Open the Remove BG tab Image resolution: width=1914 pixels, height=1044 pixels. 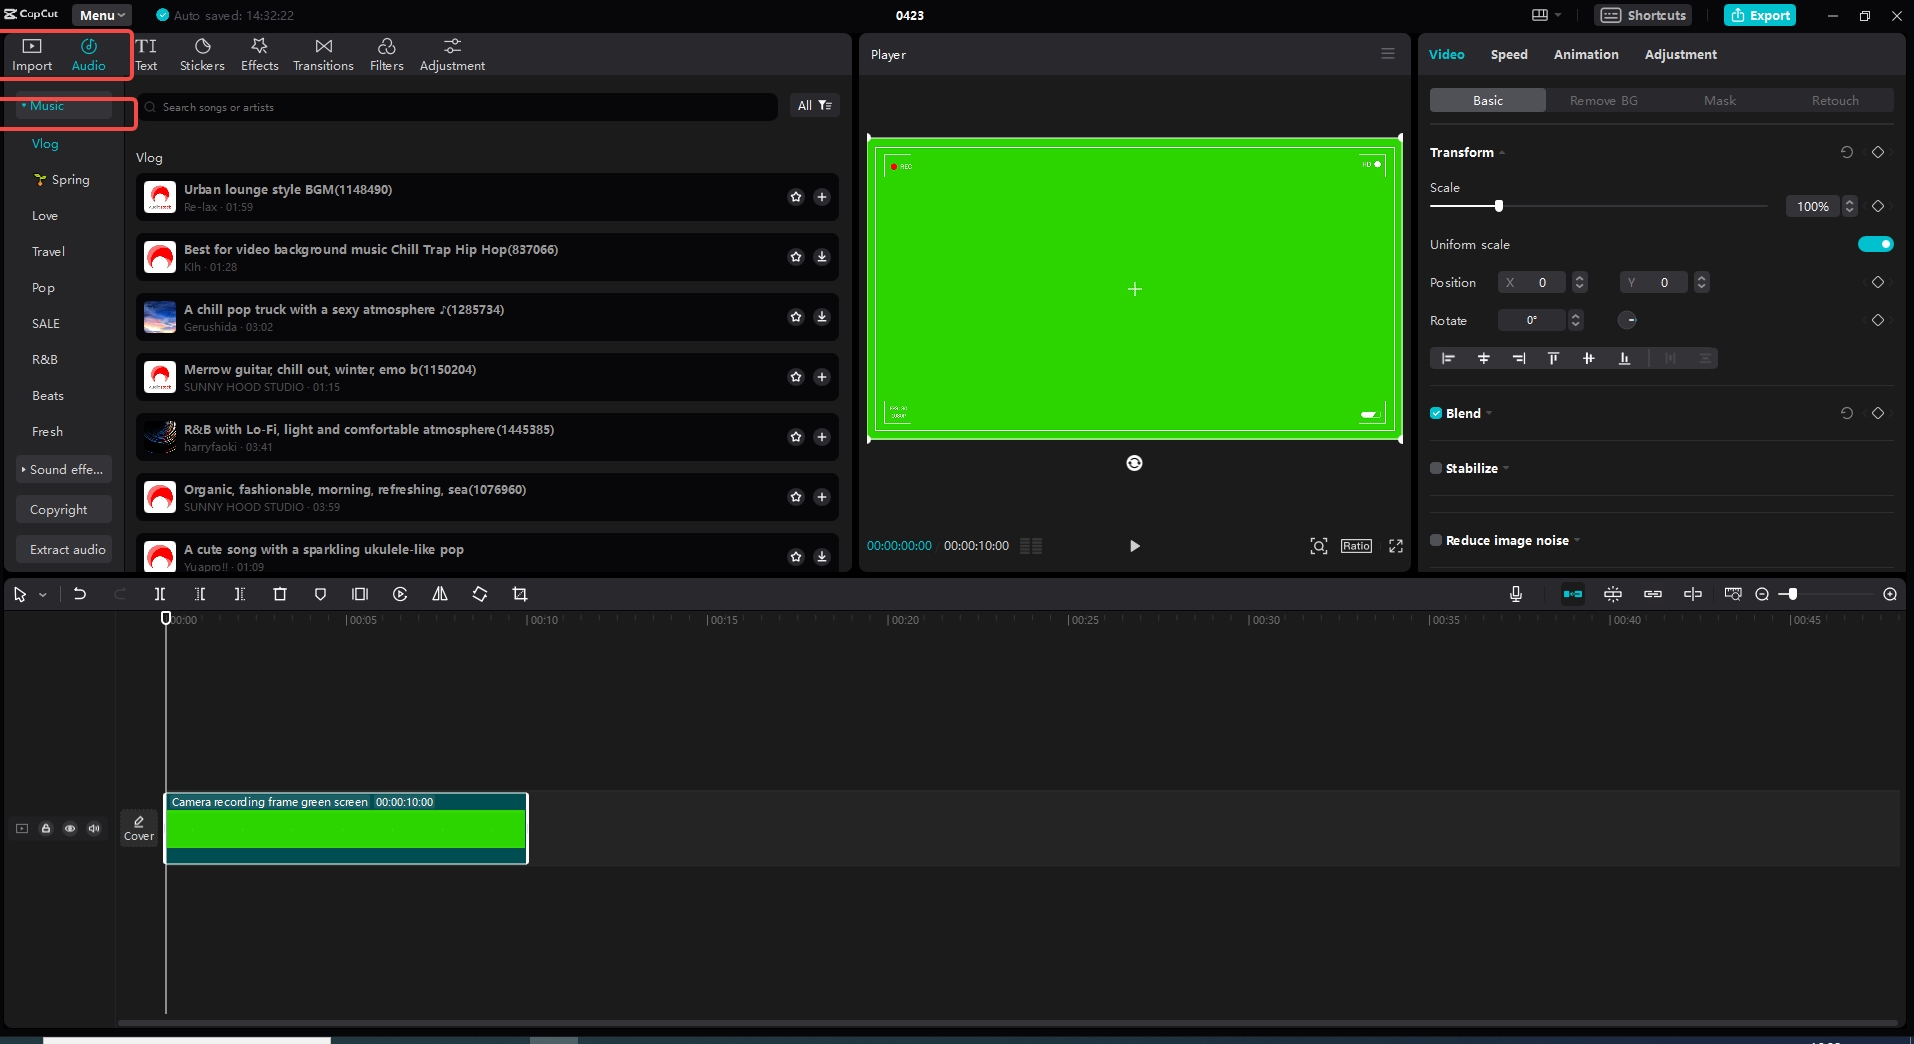coord(1603,100)
